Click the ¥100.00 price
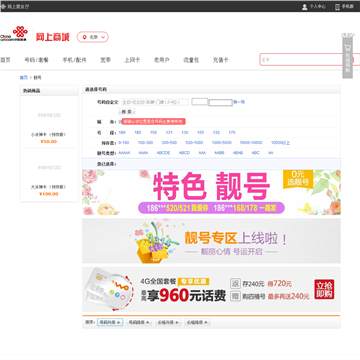360x360 pixels. click(x=49, y=194)
